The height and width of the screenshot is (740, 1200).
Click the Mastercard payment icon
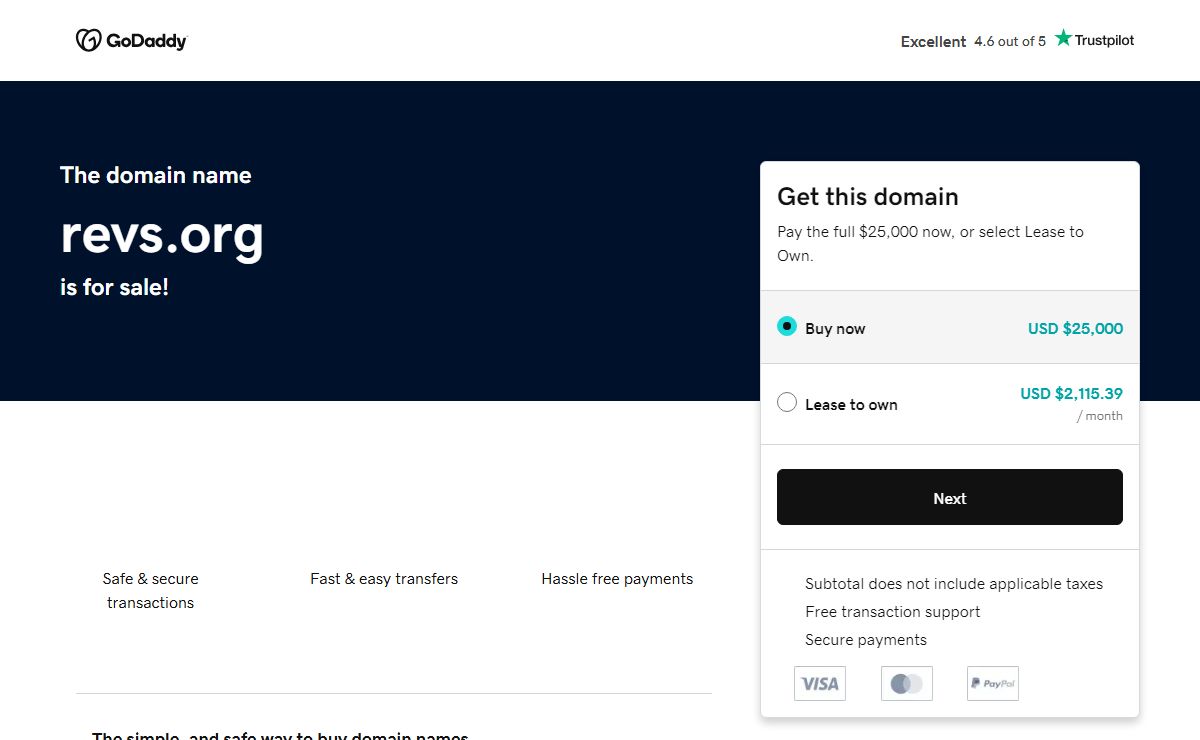click(x=907, y=684)
